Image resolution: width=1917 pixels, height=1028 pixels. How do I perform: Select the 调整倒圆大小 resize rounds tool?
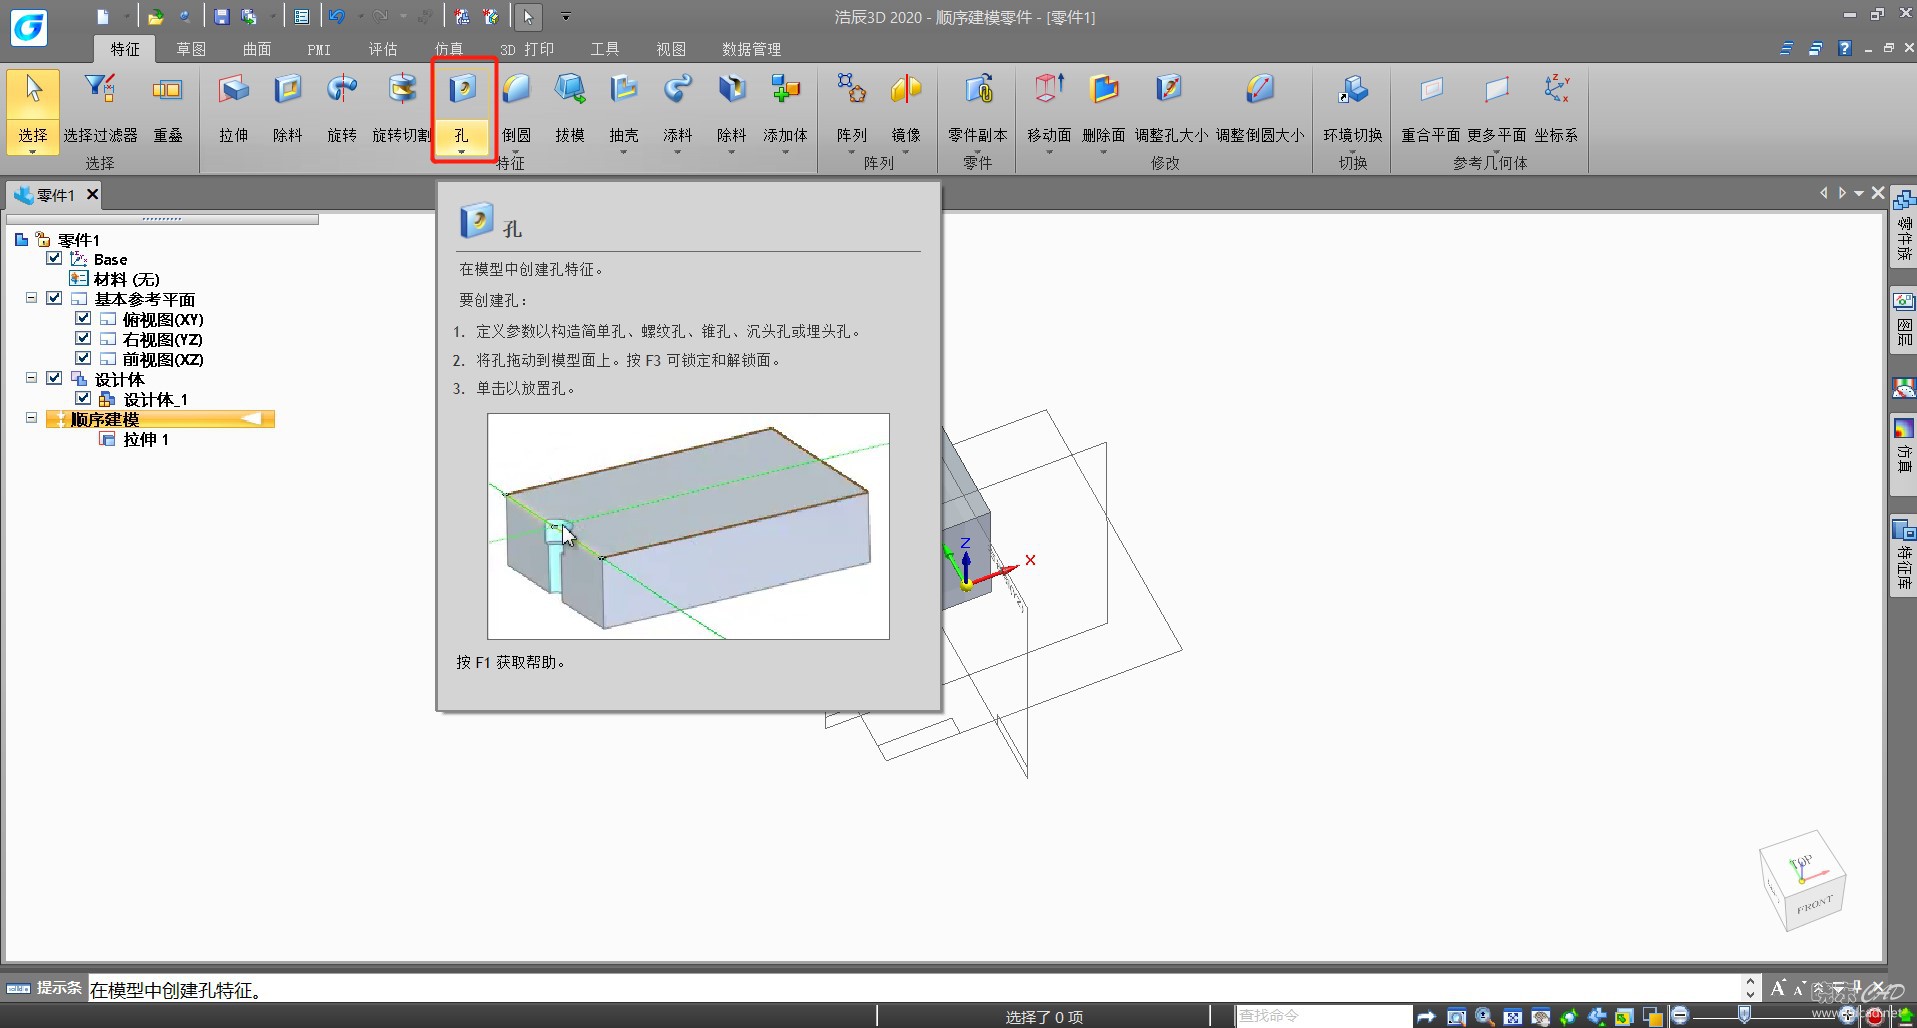pyautogui.click(x=1260, y=108)
